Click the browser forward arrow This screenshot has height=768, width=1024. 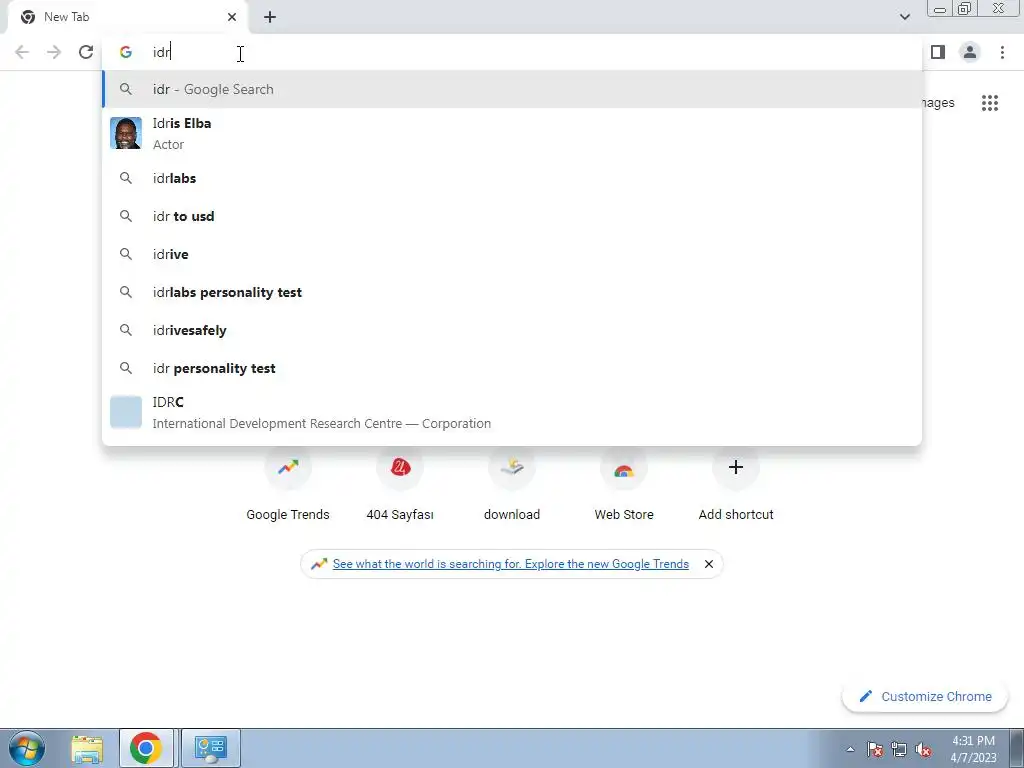[x=54, y=52]
